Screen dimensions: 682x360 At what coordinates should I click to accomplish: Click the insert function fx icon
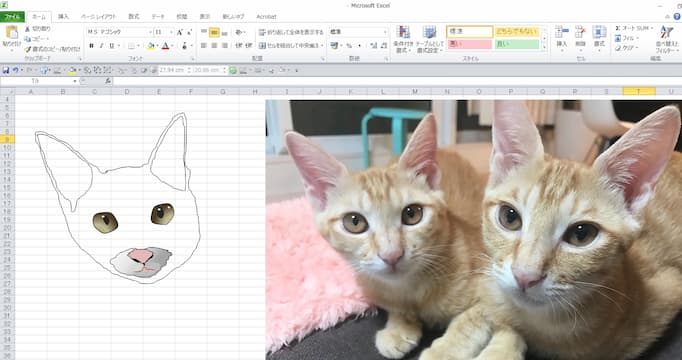[108, 81]
